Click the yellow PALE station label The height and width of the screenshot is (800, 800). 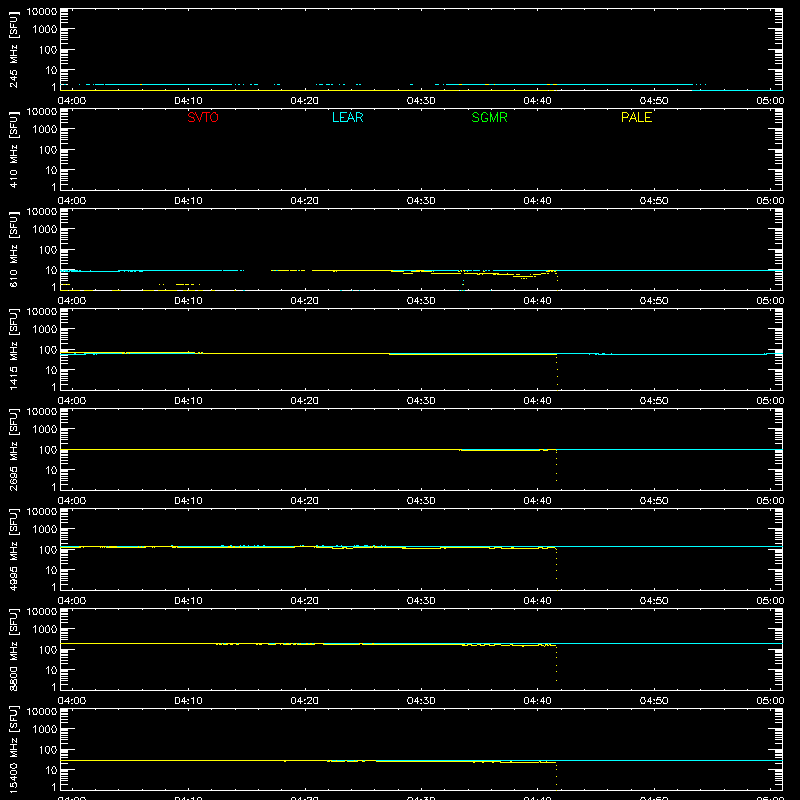[x=636, y=117]
